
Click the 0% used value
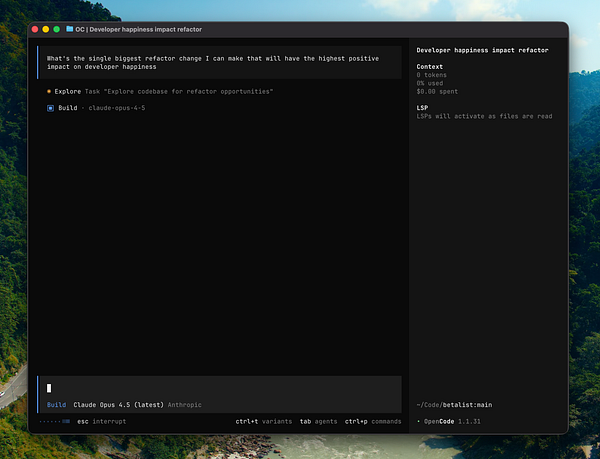point(429,83)
